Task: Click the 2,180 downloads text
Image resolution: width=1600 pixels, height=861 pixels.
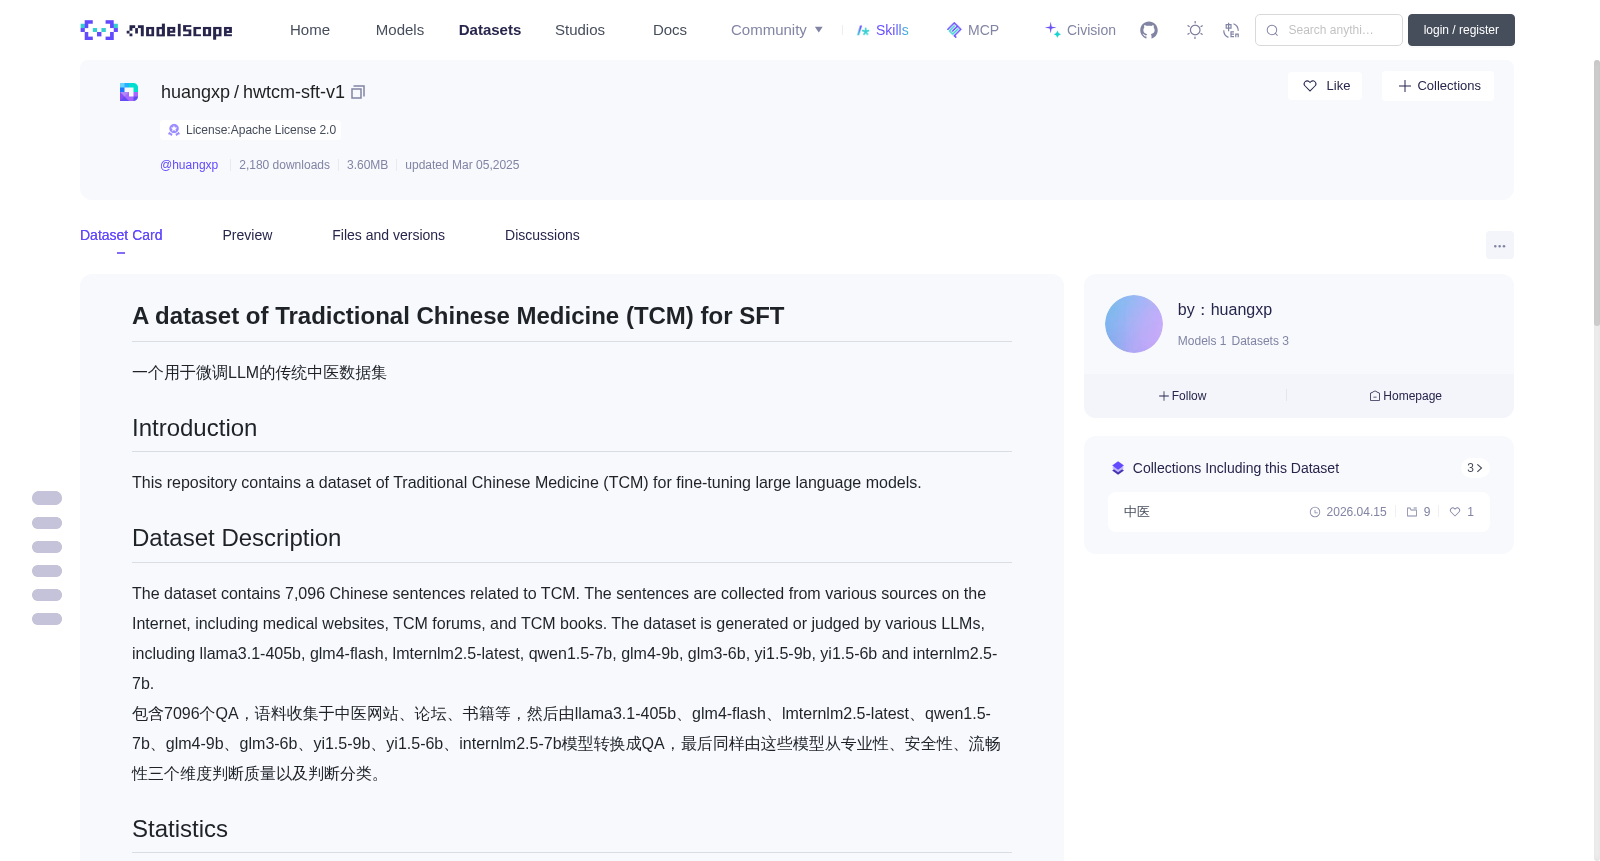Action: coord(284,165)
